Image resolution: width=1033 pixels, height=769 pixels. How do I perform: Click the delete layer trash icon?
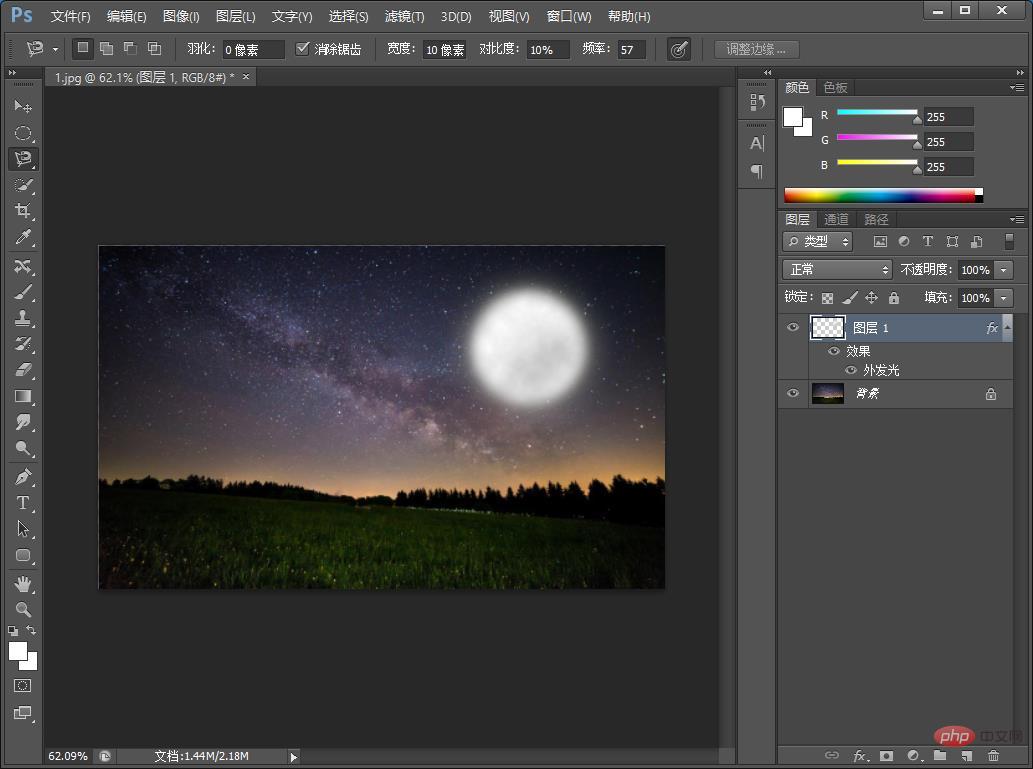point(993,756)
